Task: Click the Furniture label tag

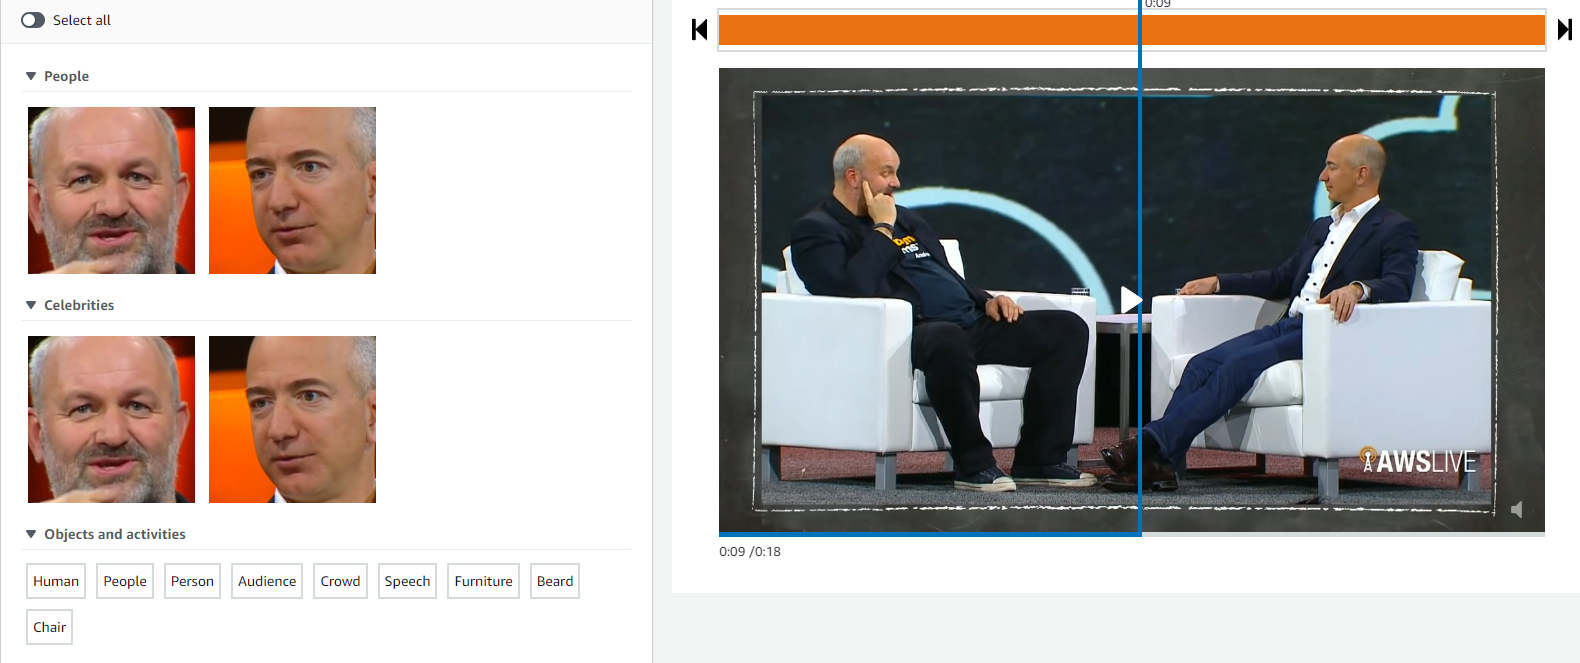Action: (x=483, y=581)
